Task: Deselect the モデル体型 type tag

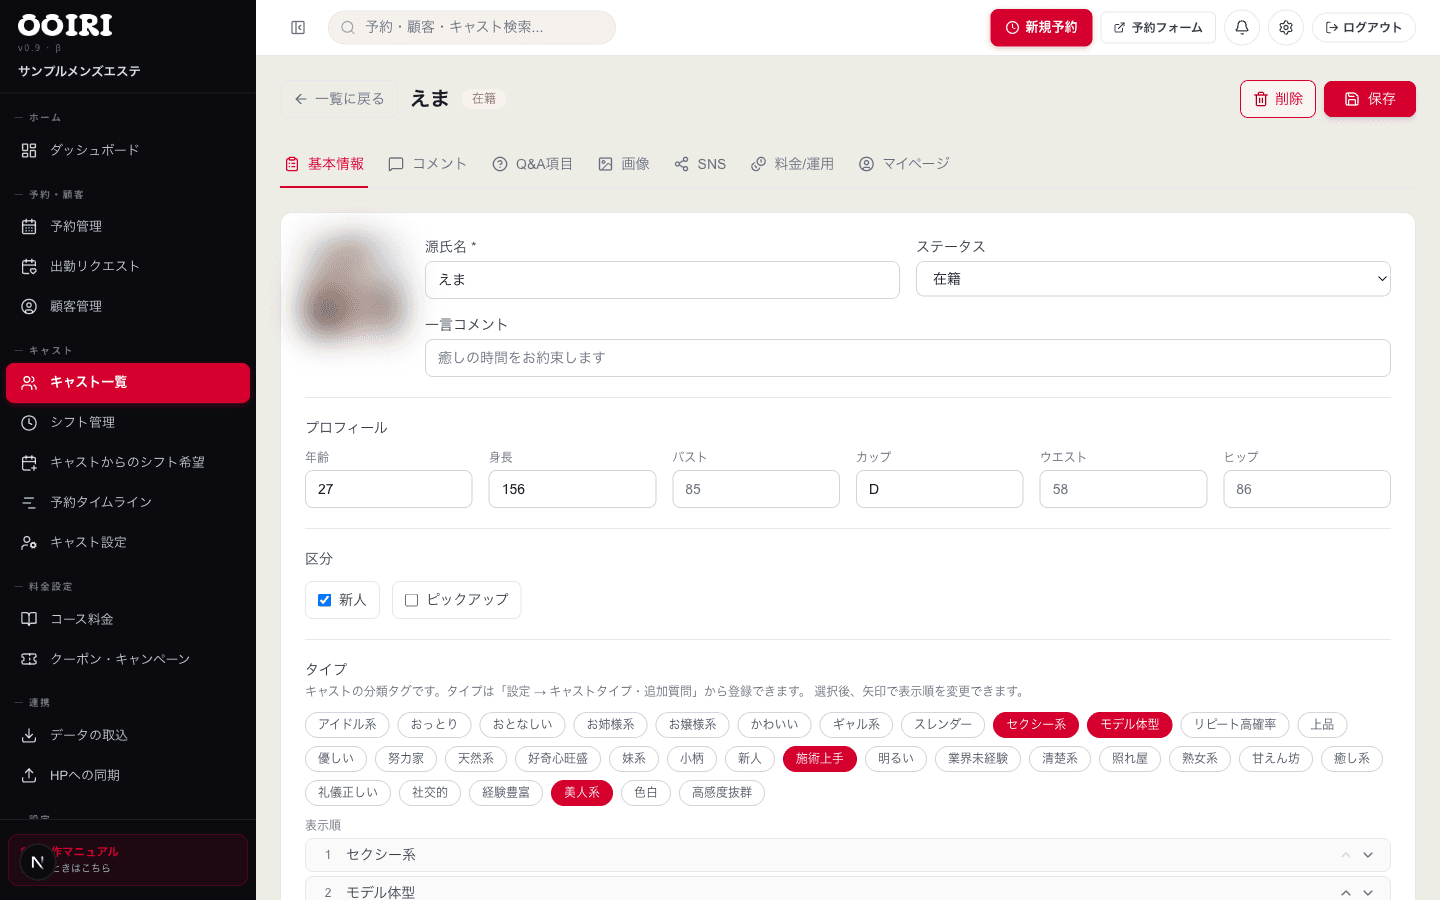Action: click(1130, 725)
